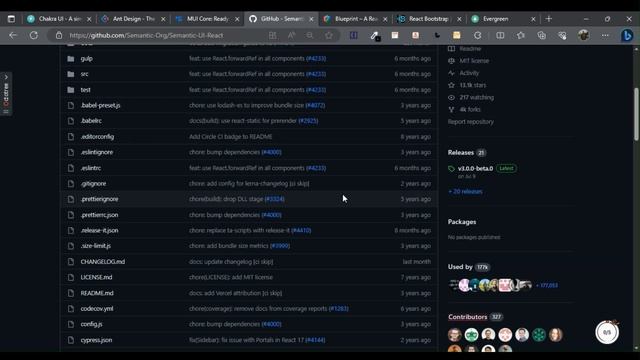Click the star icon beside 13.1k stars
Screen dimensions: 640x360
(451, 85)
